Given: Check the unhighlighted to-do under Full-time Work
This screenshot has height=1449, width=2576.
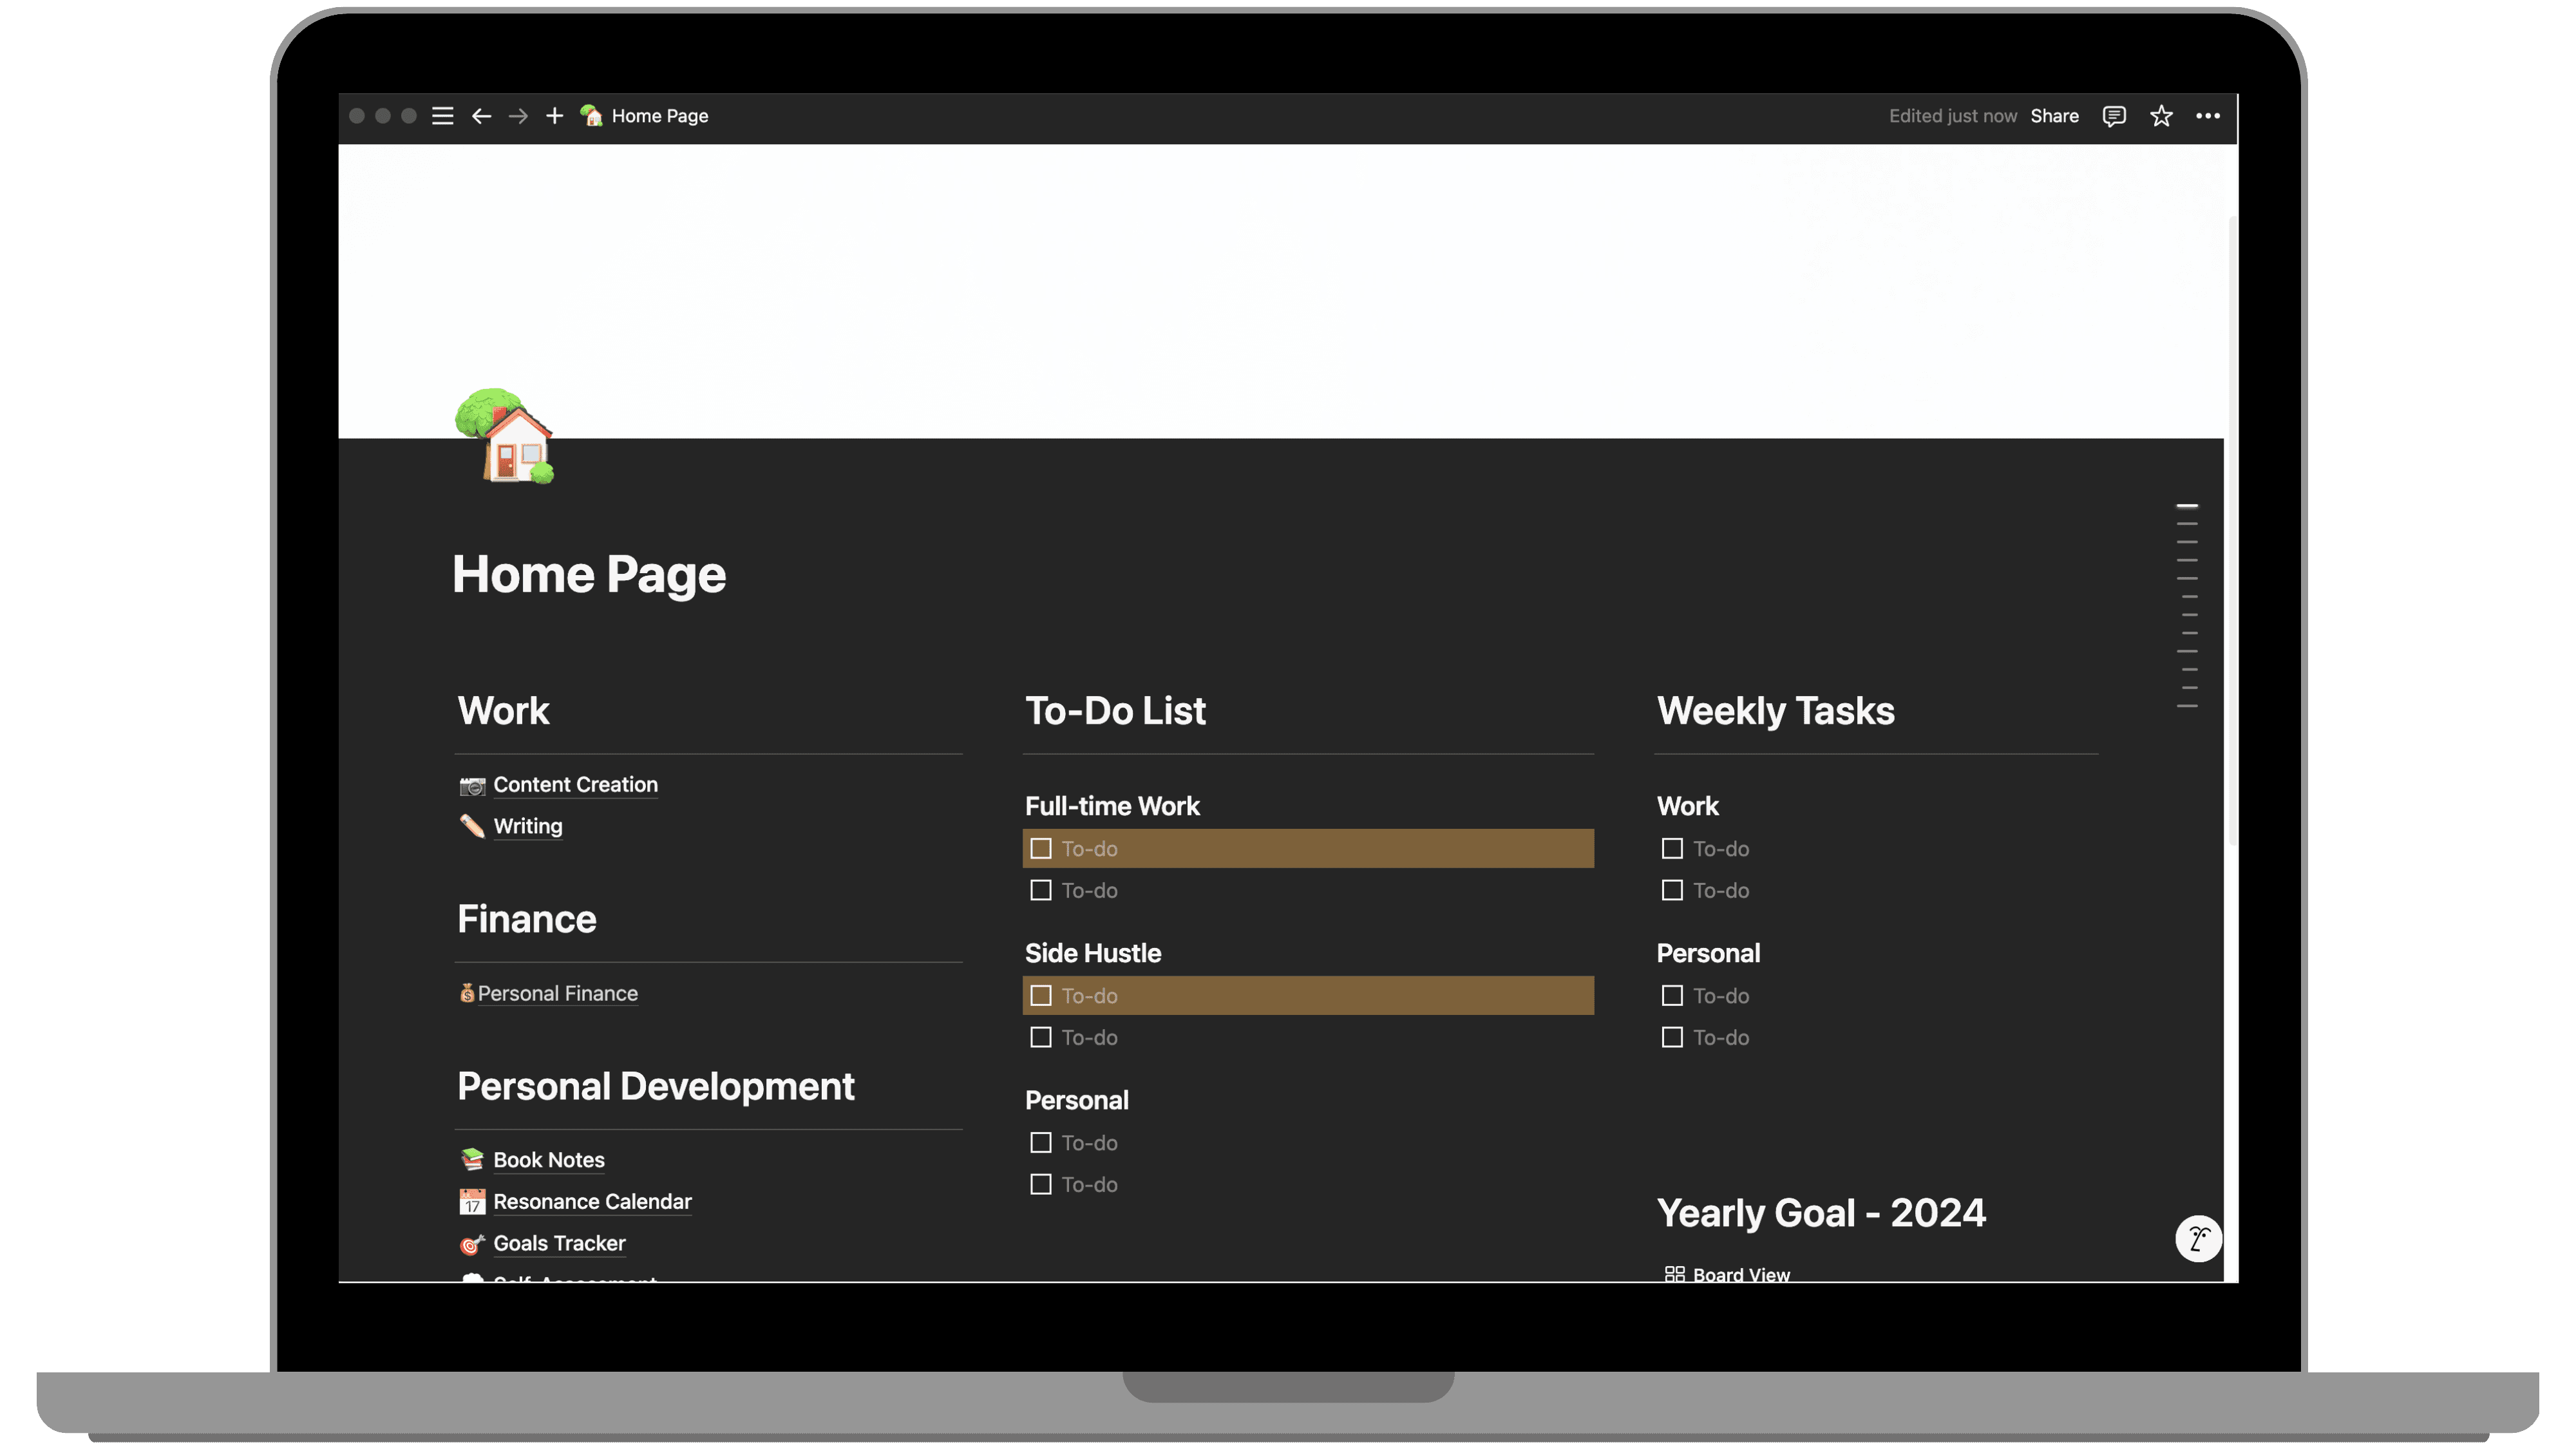Looking at the screenshot, I should 1041,891.
